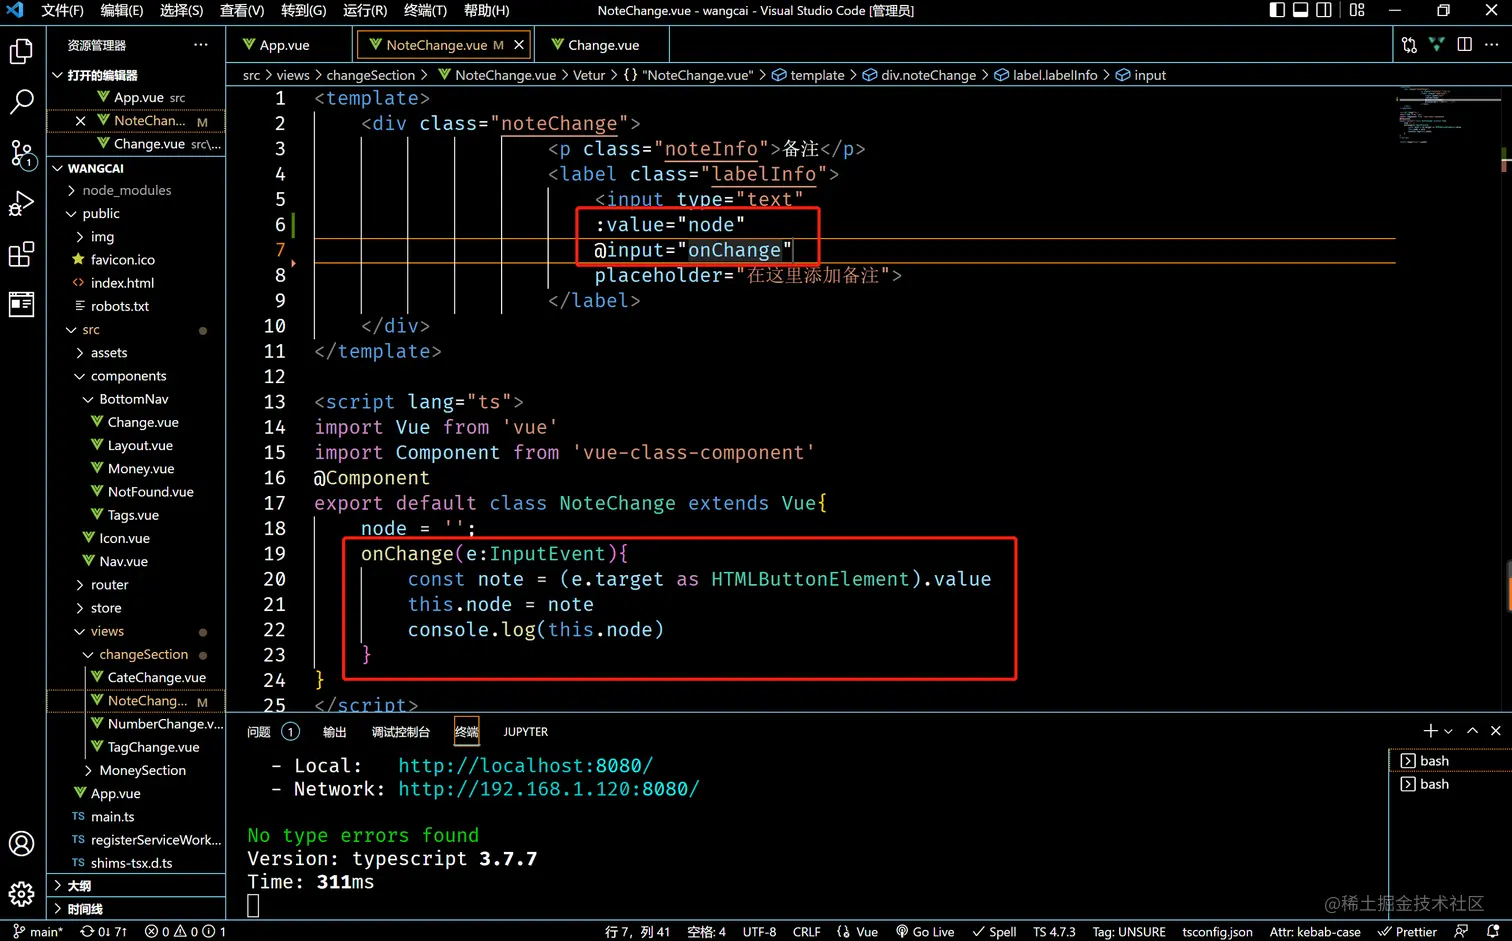Viewport: 1512px width, 941px height.
Task: Click the explorer more actions ellipsis
Action: 201,45
